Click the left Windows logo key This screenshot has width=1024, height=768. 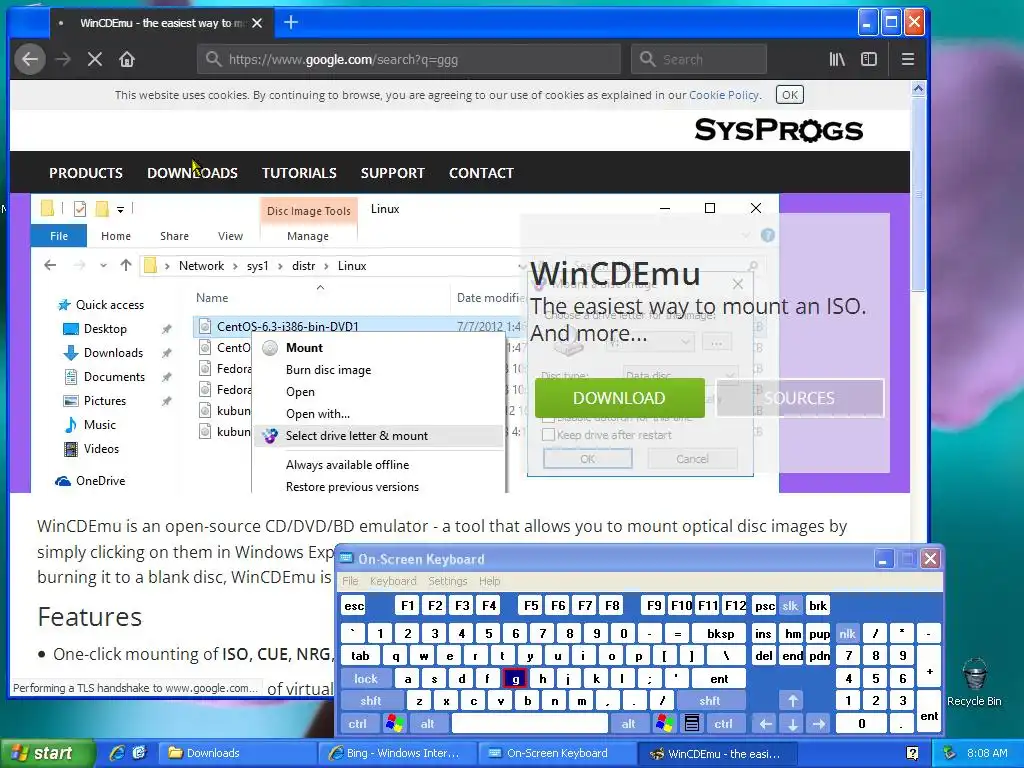click(x=394, y=724)
